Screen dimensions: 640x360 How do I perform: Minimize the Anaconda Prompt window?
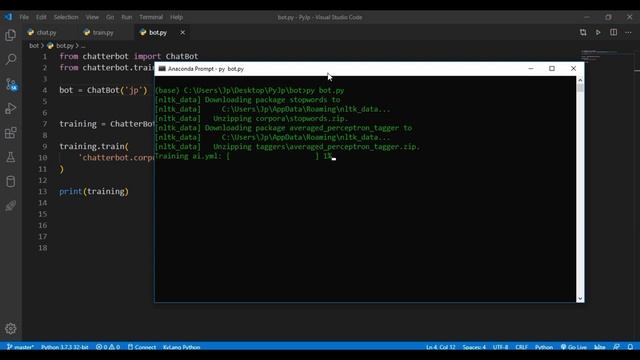click(x=531, y=69)
